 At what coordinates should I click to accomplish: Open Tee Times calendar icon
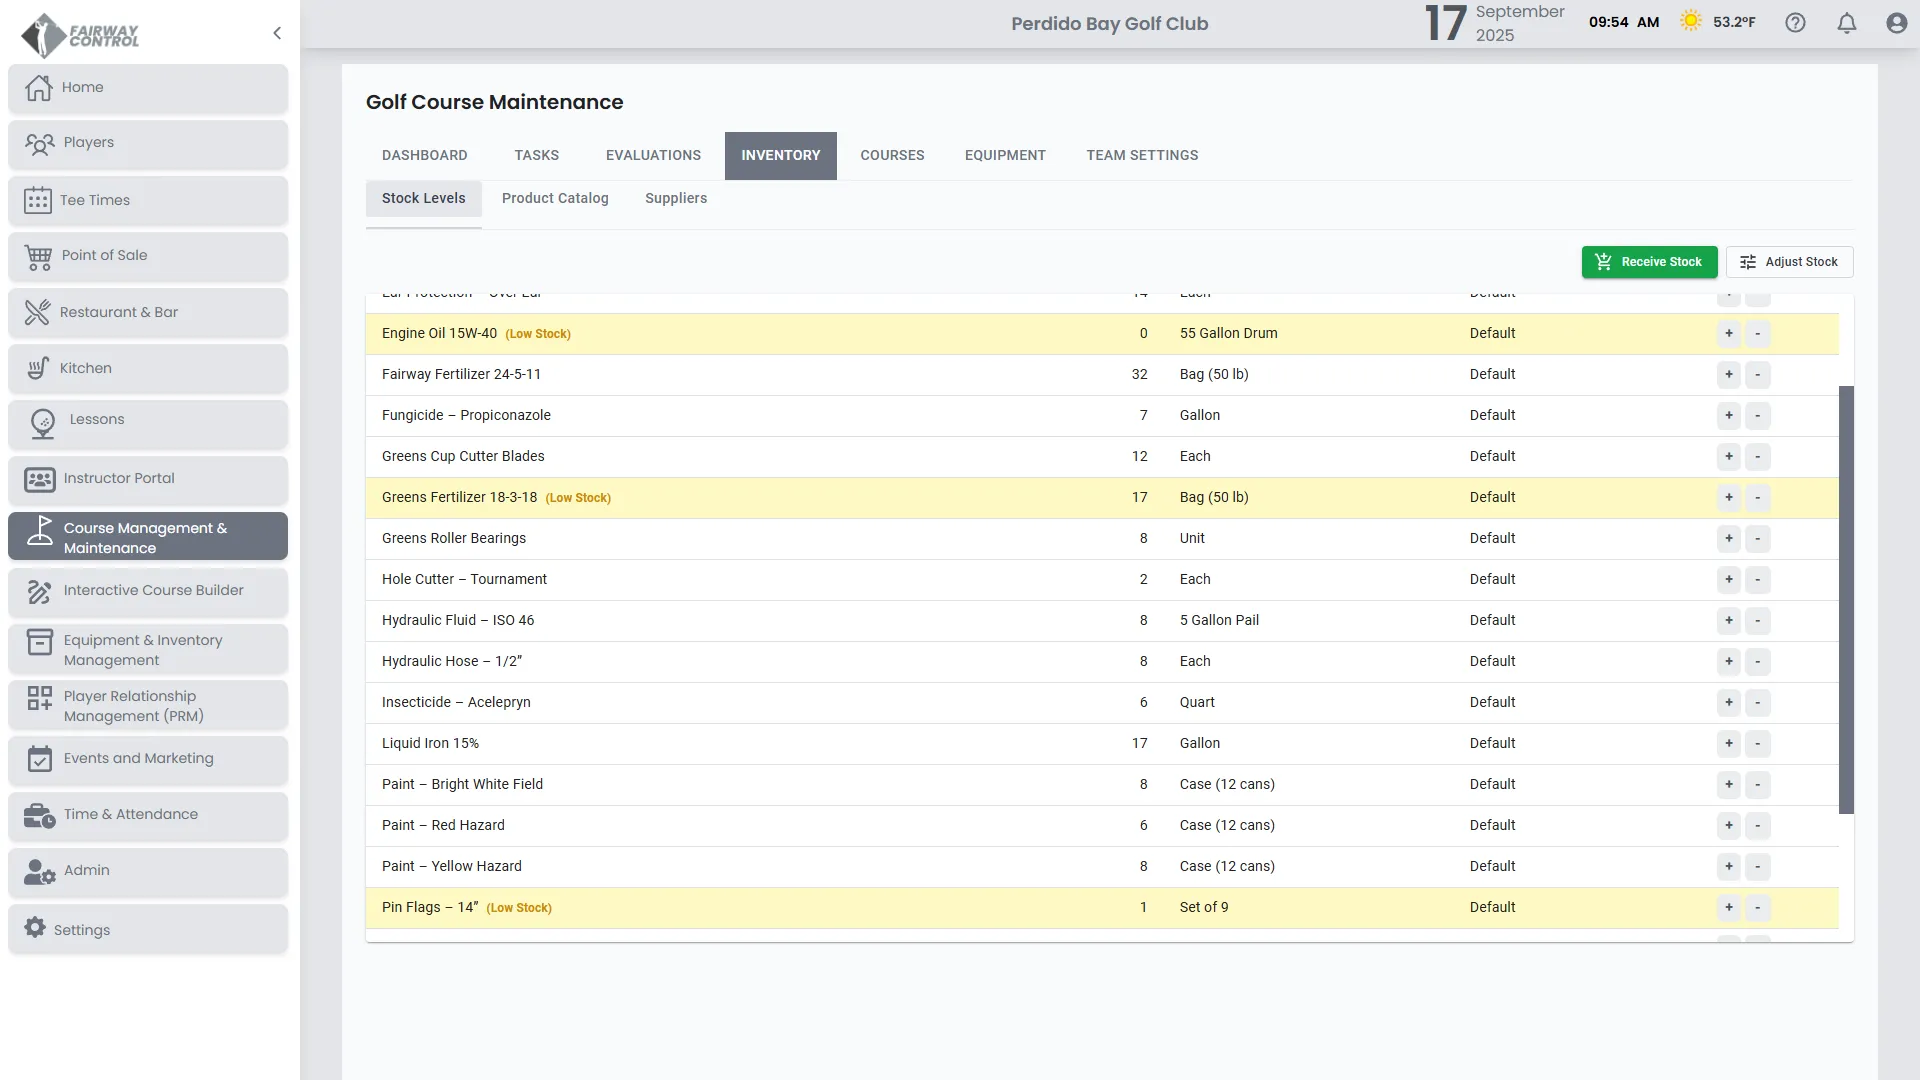click(38, 201)
